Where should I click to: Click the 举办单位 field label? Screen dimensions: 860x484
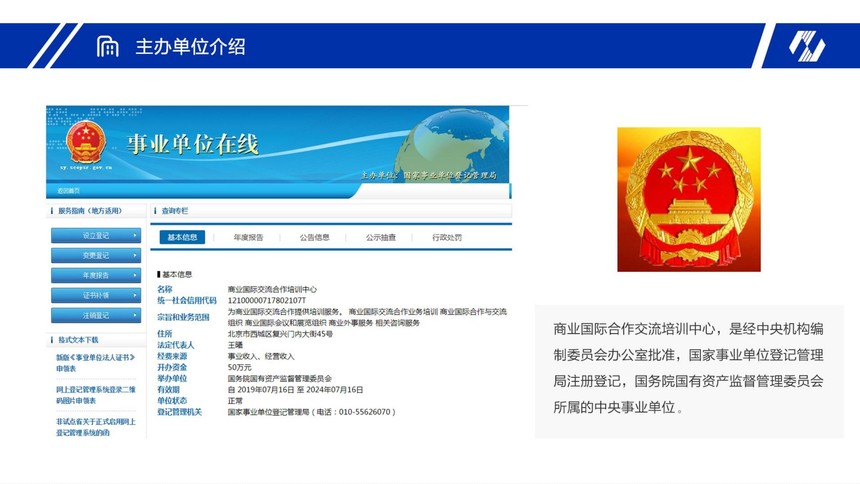click(x=172, y=379)
